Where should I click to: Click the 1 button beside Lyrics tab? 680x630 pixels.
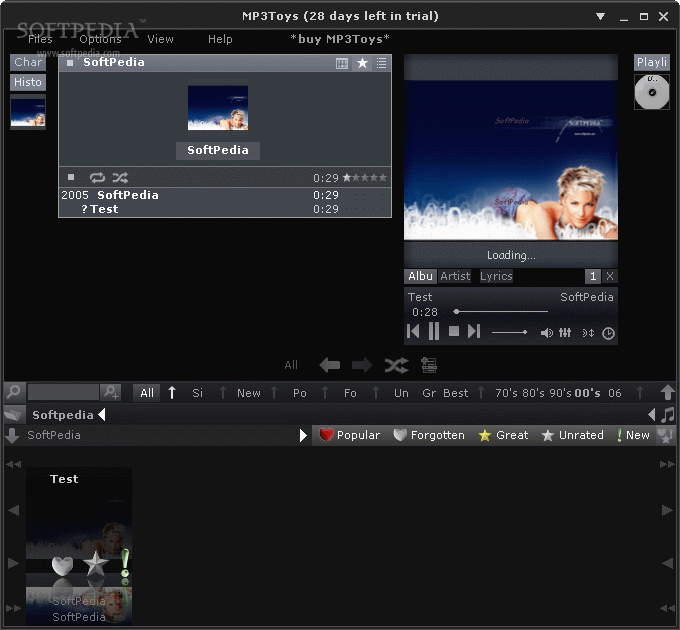coord(592,276)
